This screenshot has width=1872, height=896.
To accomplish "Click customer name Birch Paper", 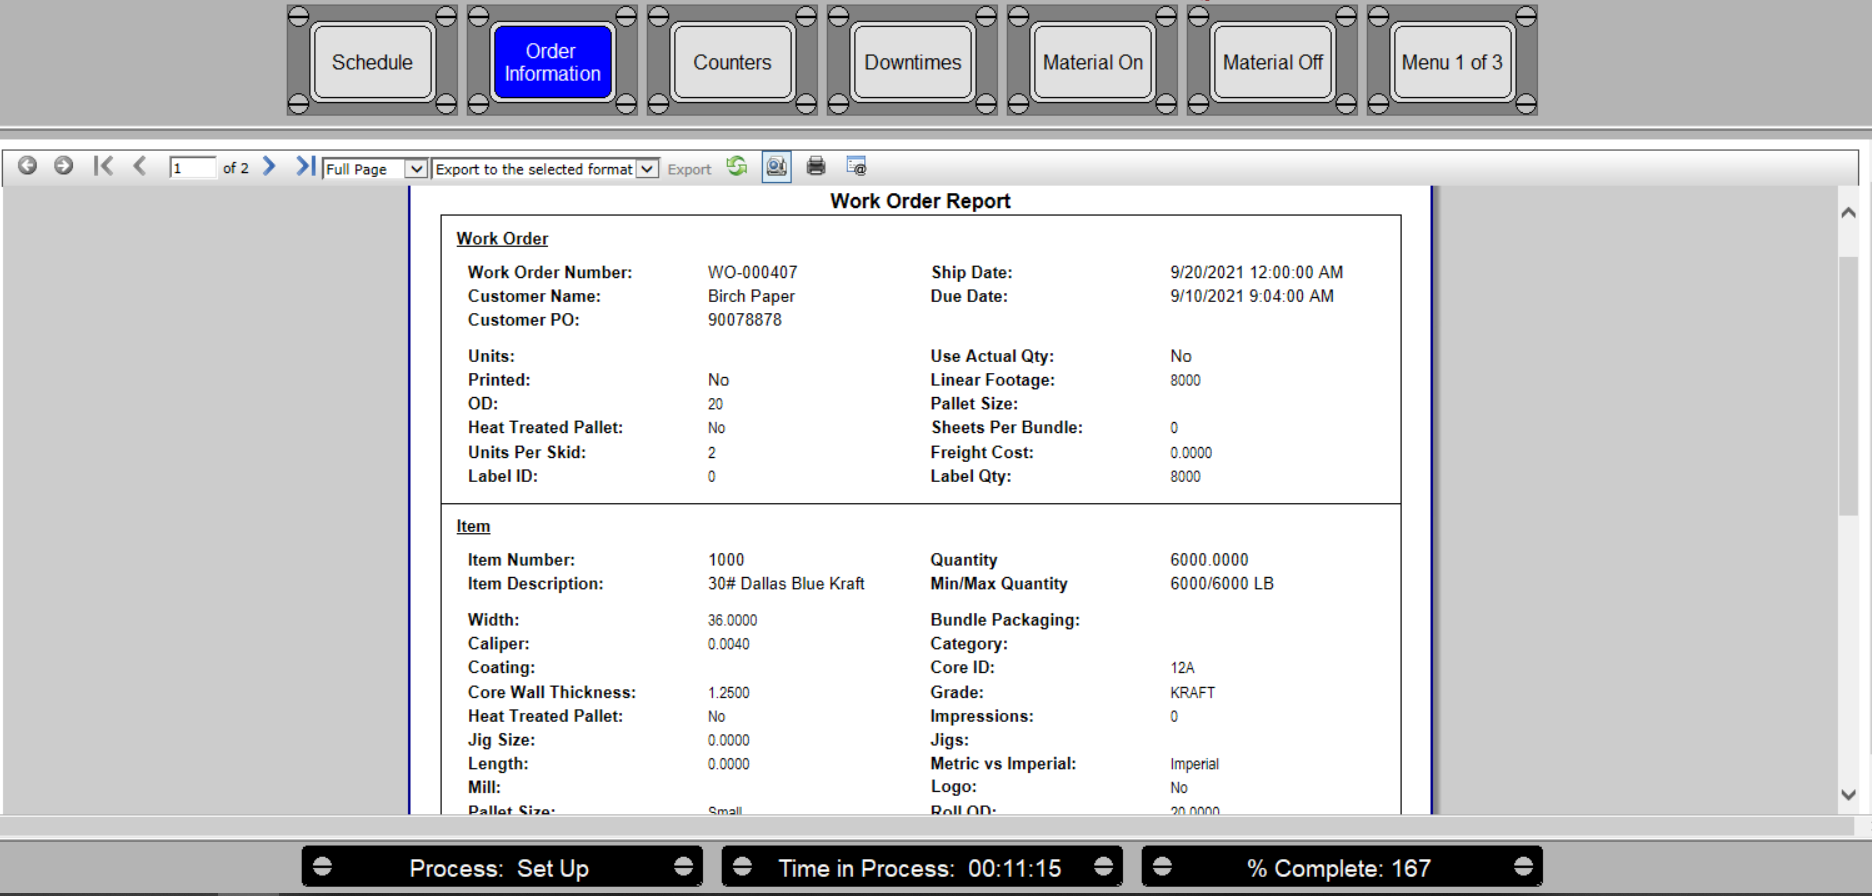I will (751, 296).
